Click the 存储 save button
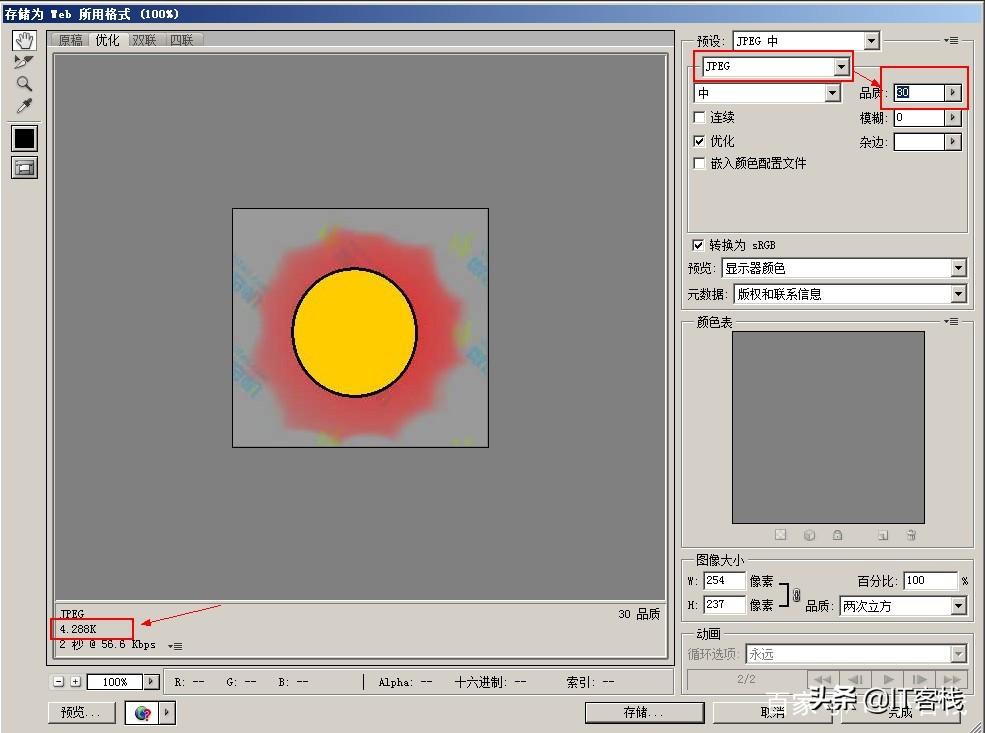Viewport: 985px width, 733px height. pos(645,712)
